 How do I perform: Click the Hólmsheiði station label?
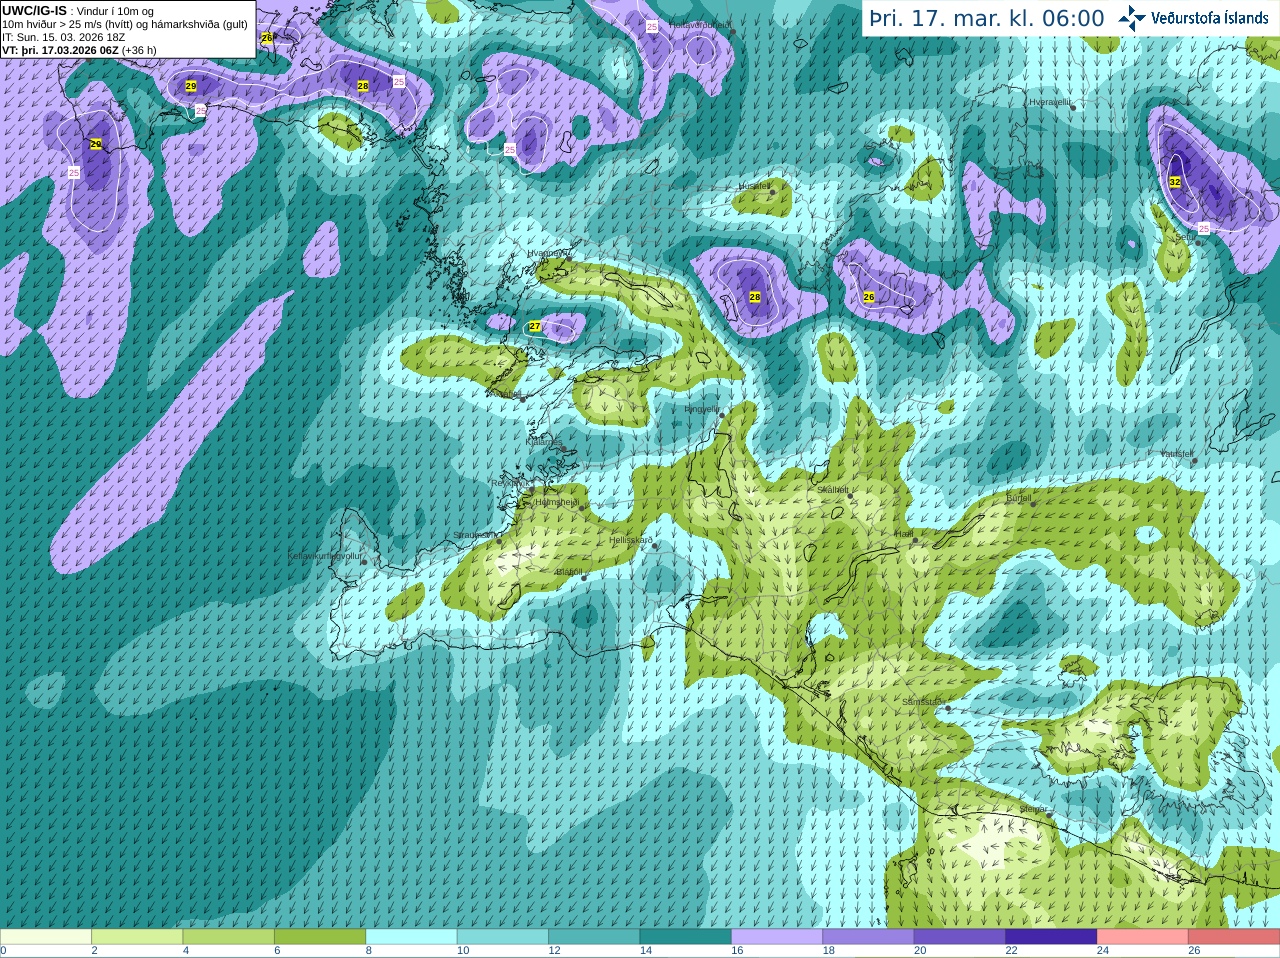coord(557,503)
